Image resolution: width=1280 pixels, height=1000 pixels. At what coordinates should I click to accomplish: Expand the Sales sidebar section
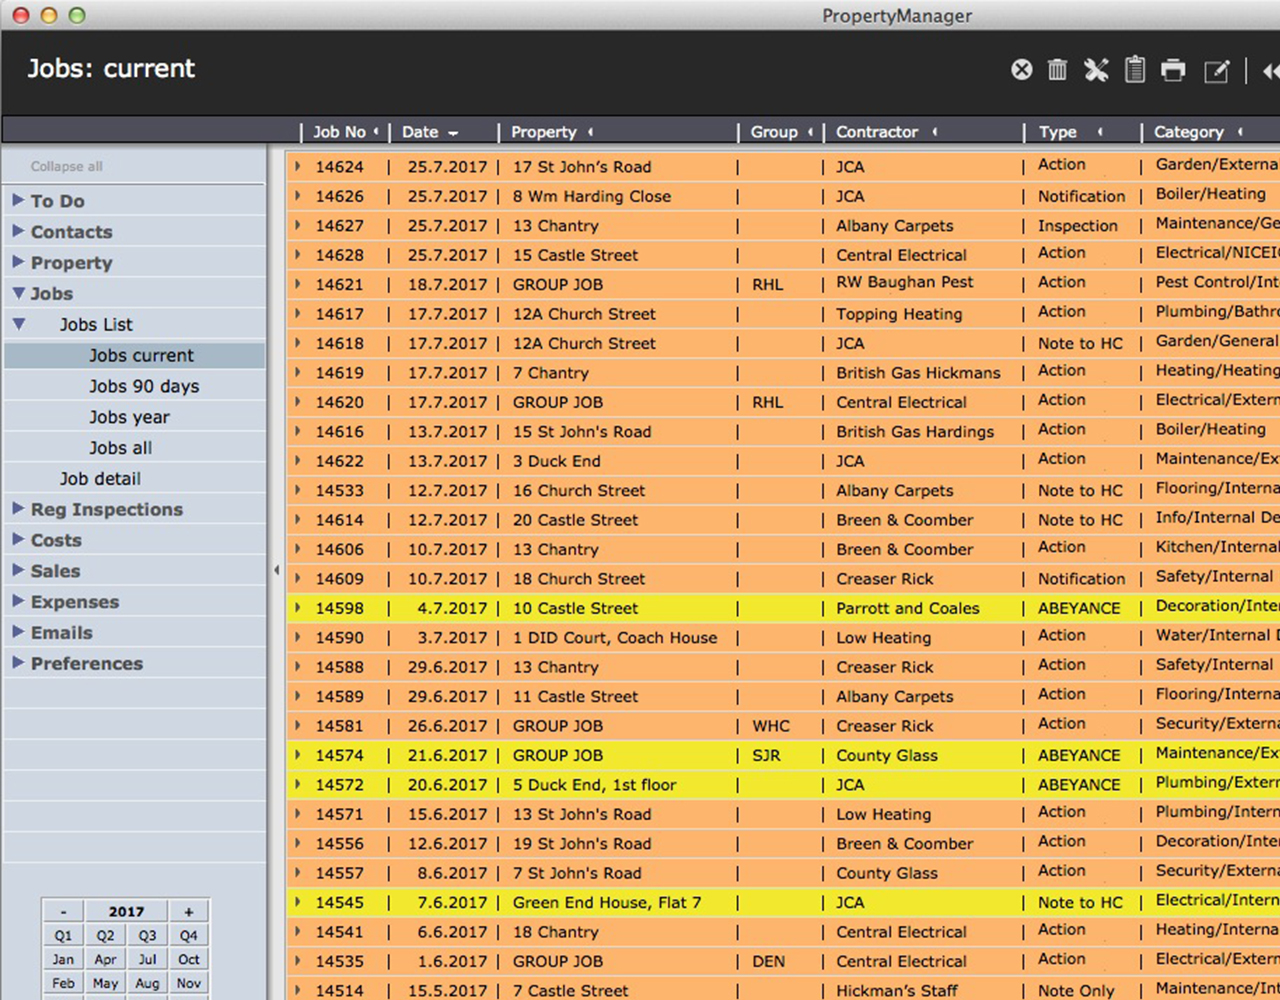[x=18, y=571]
